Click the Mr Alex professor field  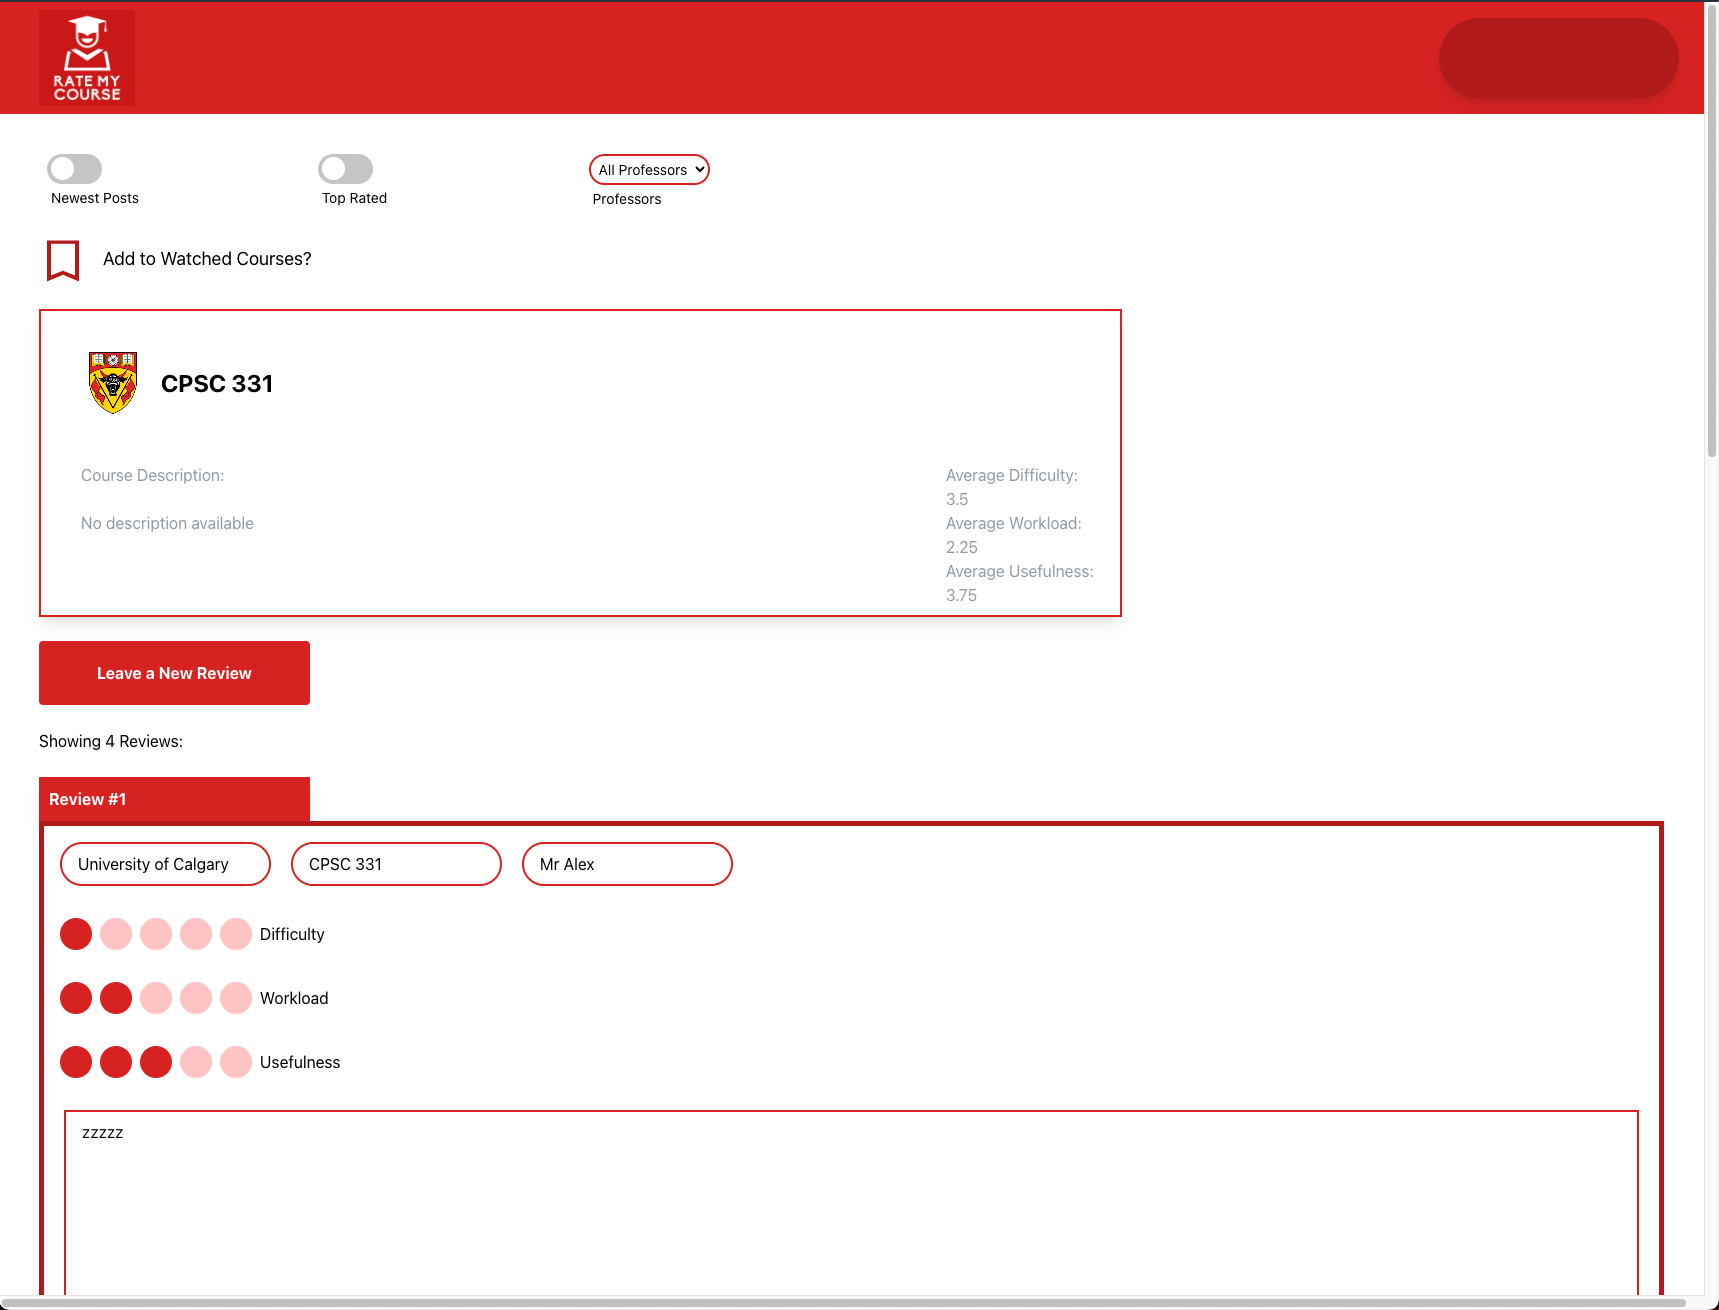(x=627, y=864)
